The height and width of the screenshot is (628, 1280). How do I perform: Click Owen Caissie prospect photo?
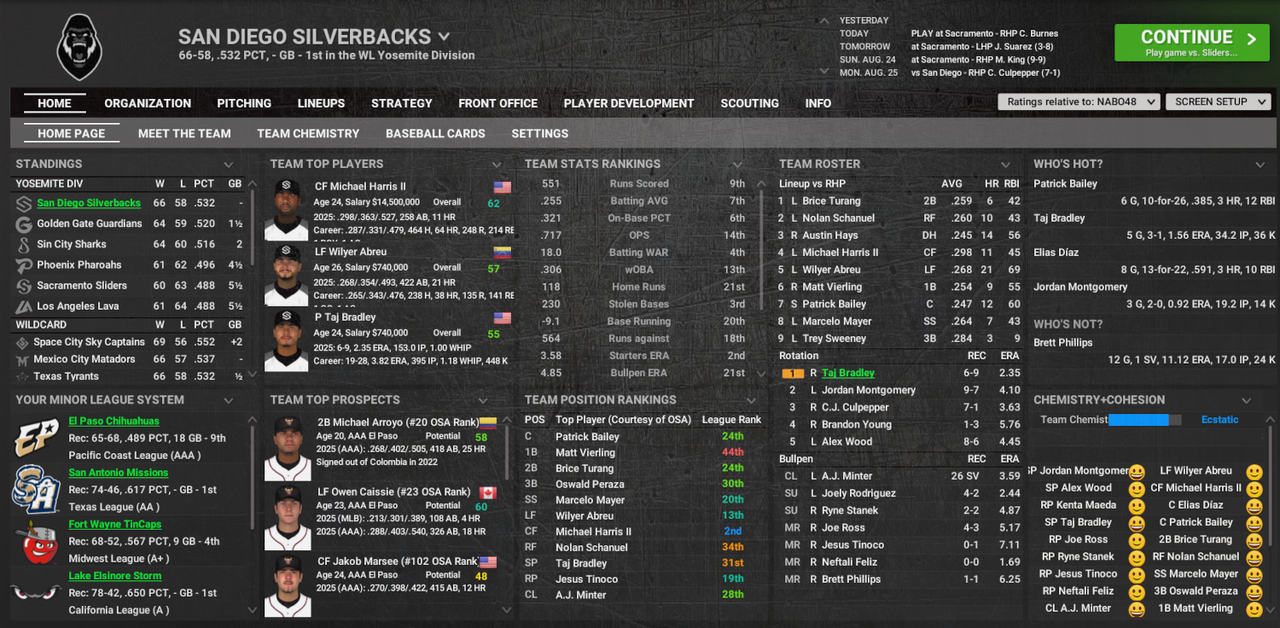click(286, 518)
